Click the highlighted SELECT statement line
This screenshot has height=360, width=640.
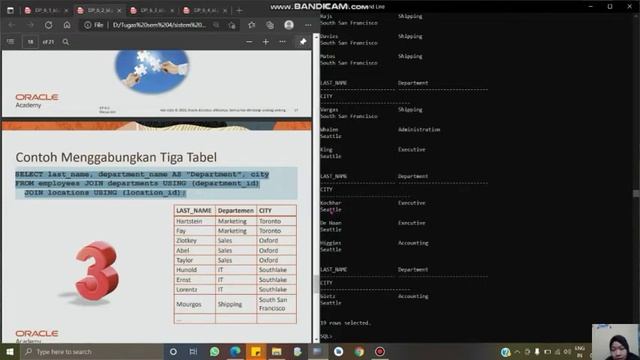click(x=142, y=174)
